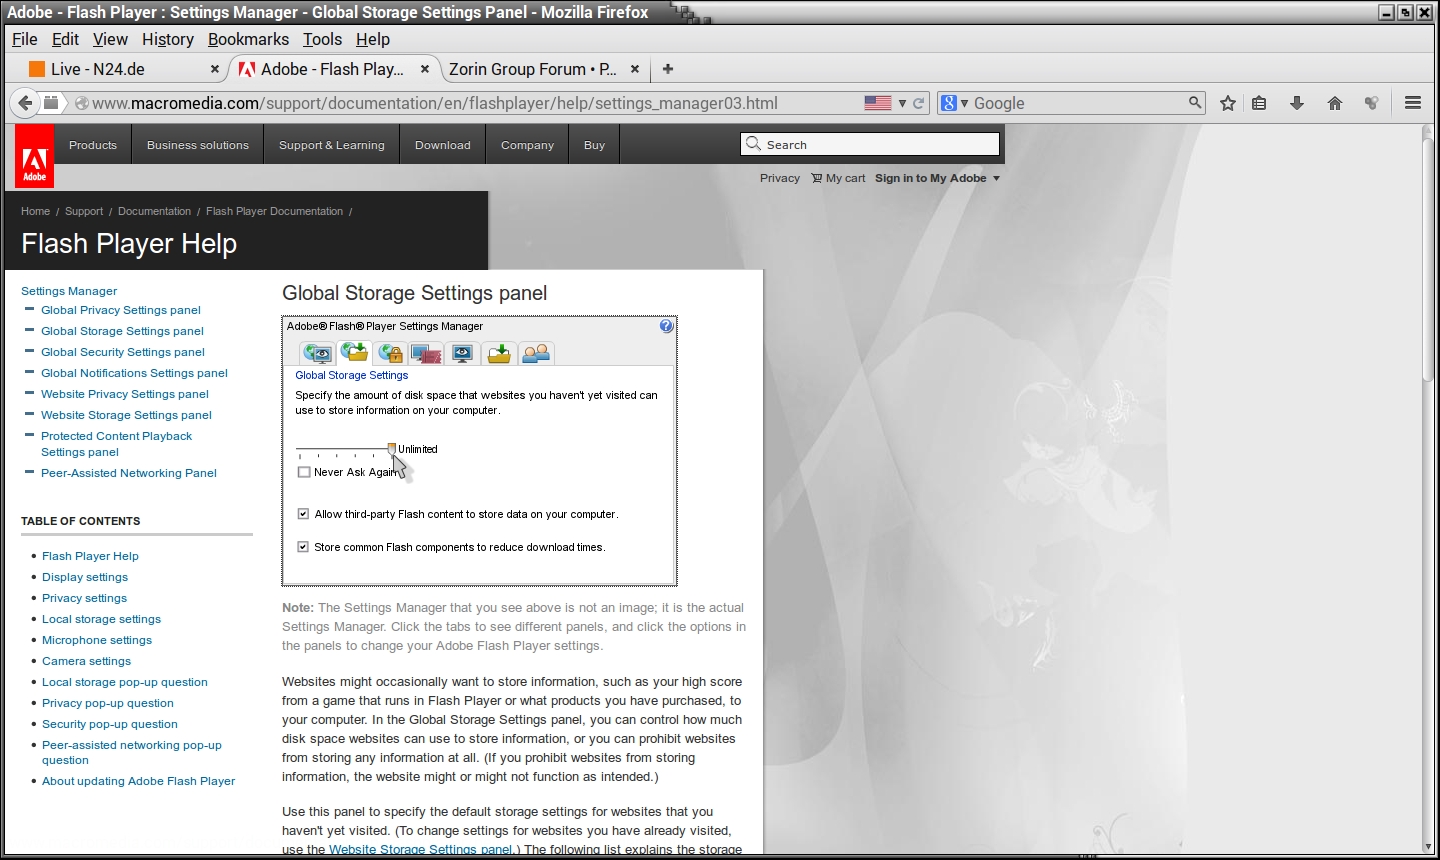Uncheck Allow third-party Flash content checkbox
Screen dimensions: 1440x860
click(x=303, y=514)
